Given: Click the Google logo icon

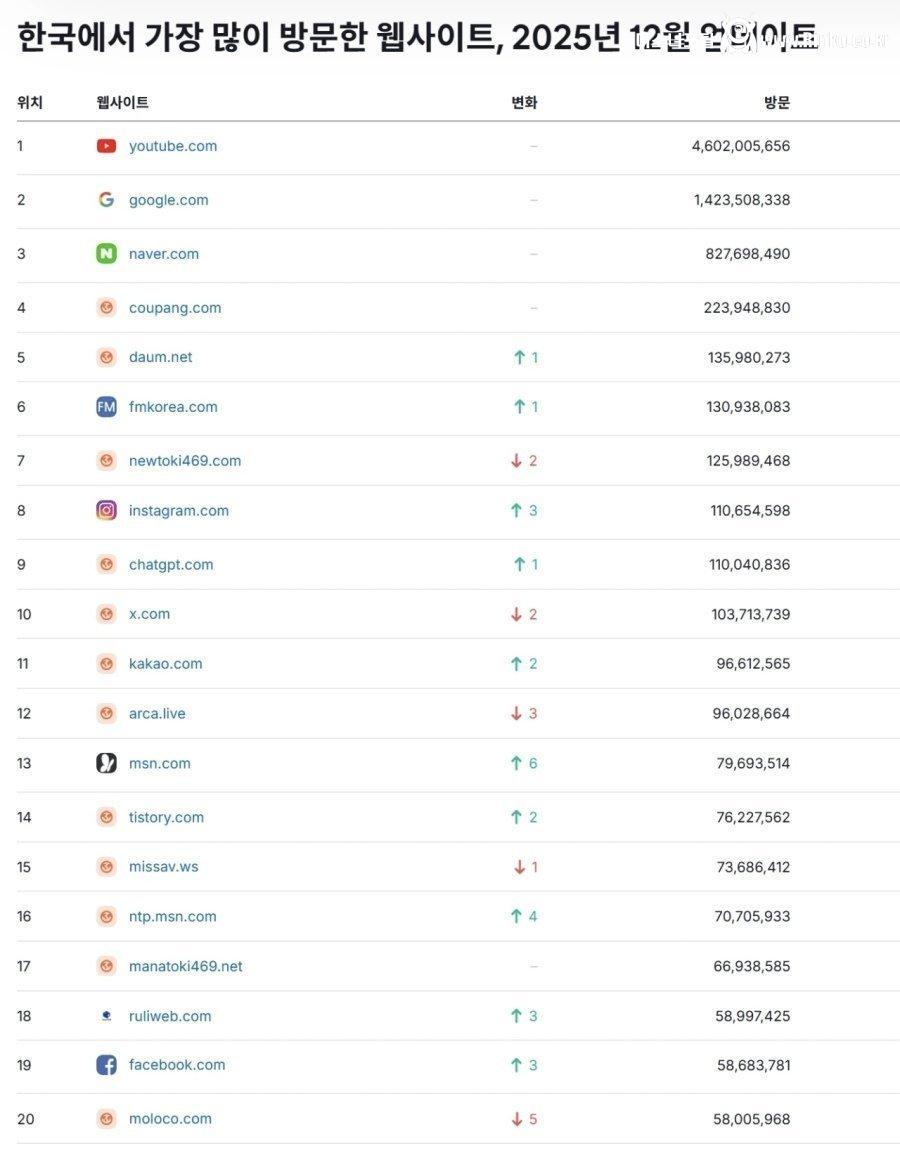Looking at the screenshot, I should tap(106, 200).
